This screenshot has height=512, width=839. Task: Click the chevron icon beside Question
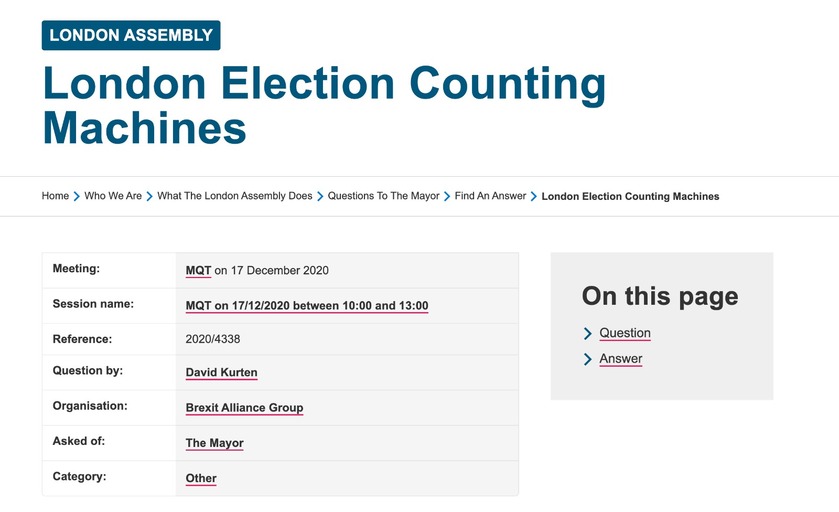(x=588, y=334)
